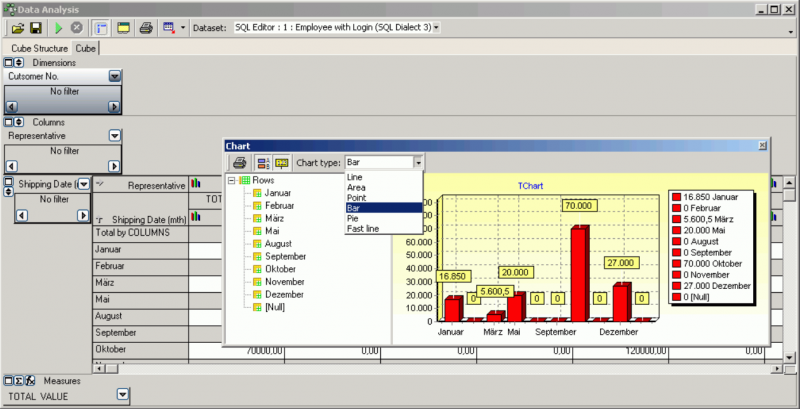Screen dimensions: 800x409
Task: Click the chart icon beside Shipping Date (mth)
Action: [x=195, y=216]
